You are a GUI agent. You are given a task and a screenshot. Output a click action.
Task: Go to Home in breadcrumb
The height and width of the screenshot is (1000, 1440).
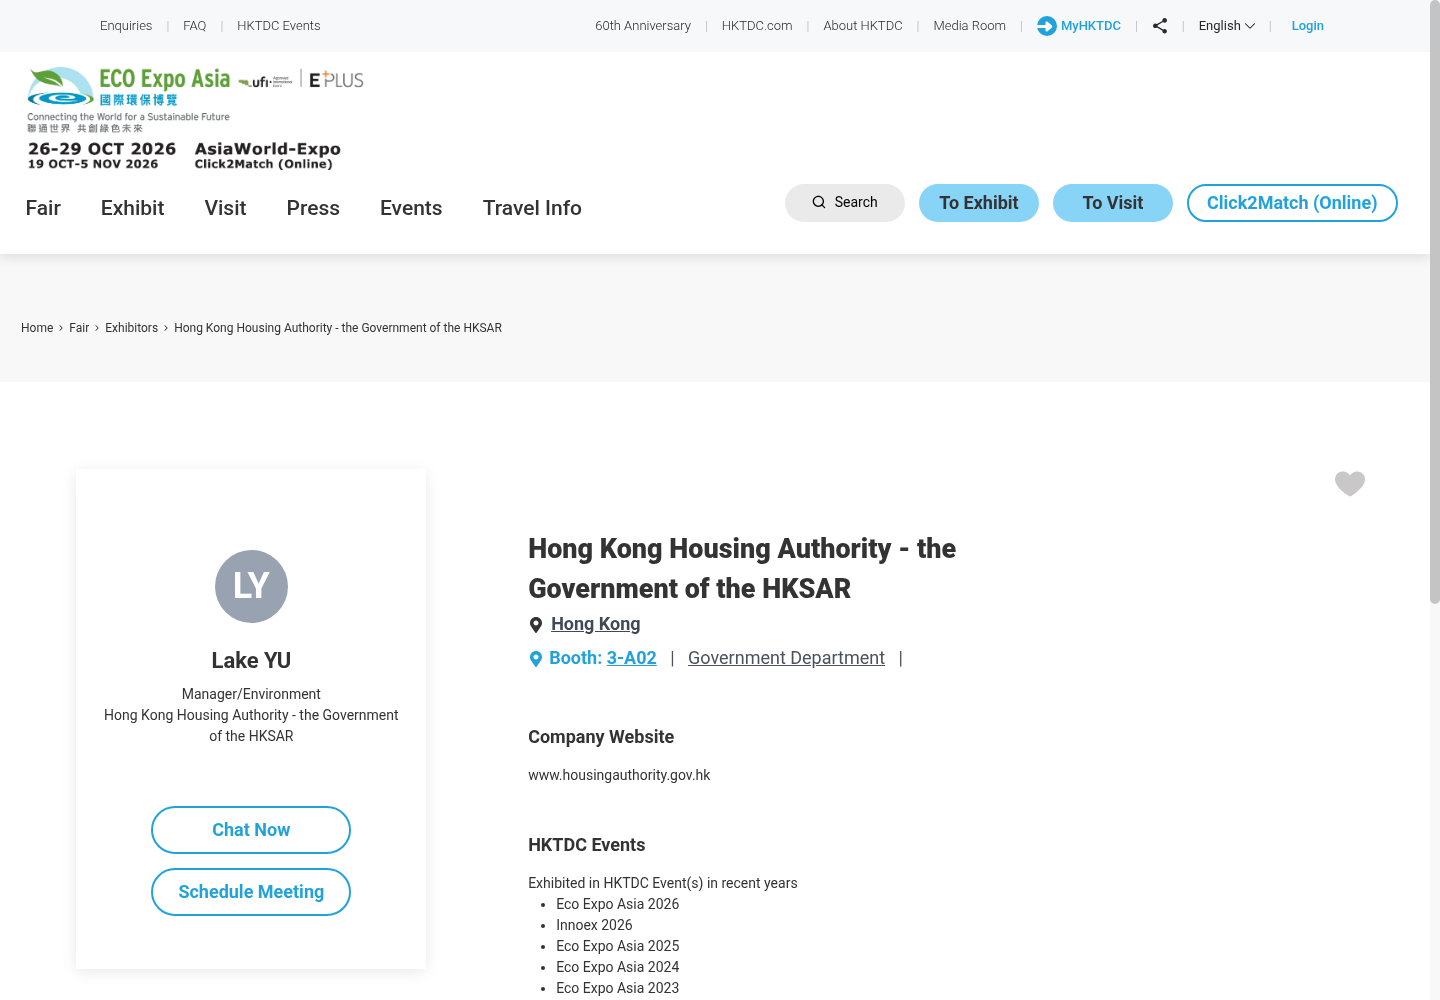point(37,328)
